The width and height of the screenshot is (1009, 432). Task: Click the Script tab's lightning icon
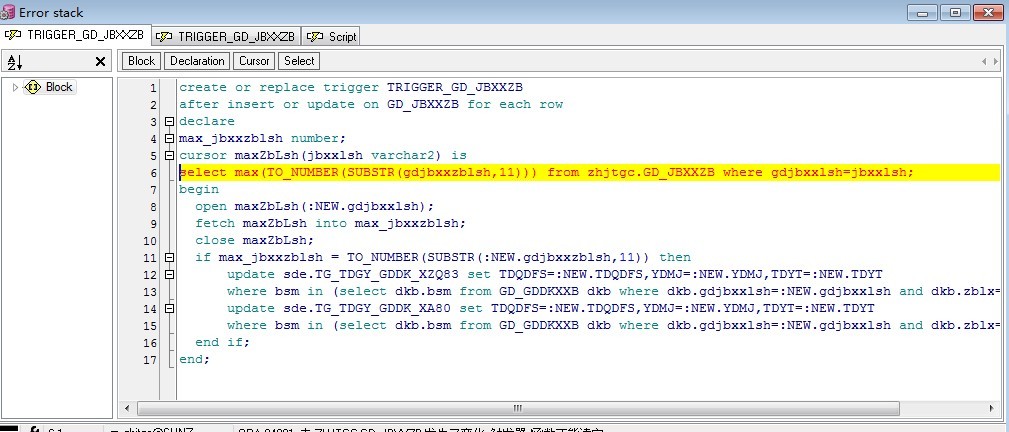click(x=315, y=36)
